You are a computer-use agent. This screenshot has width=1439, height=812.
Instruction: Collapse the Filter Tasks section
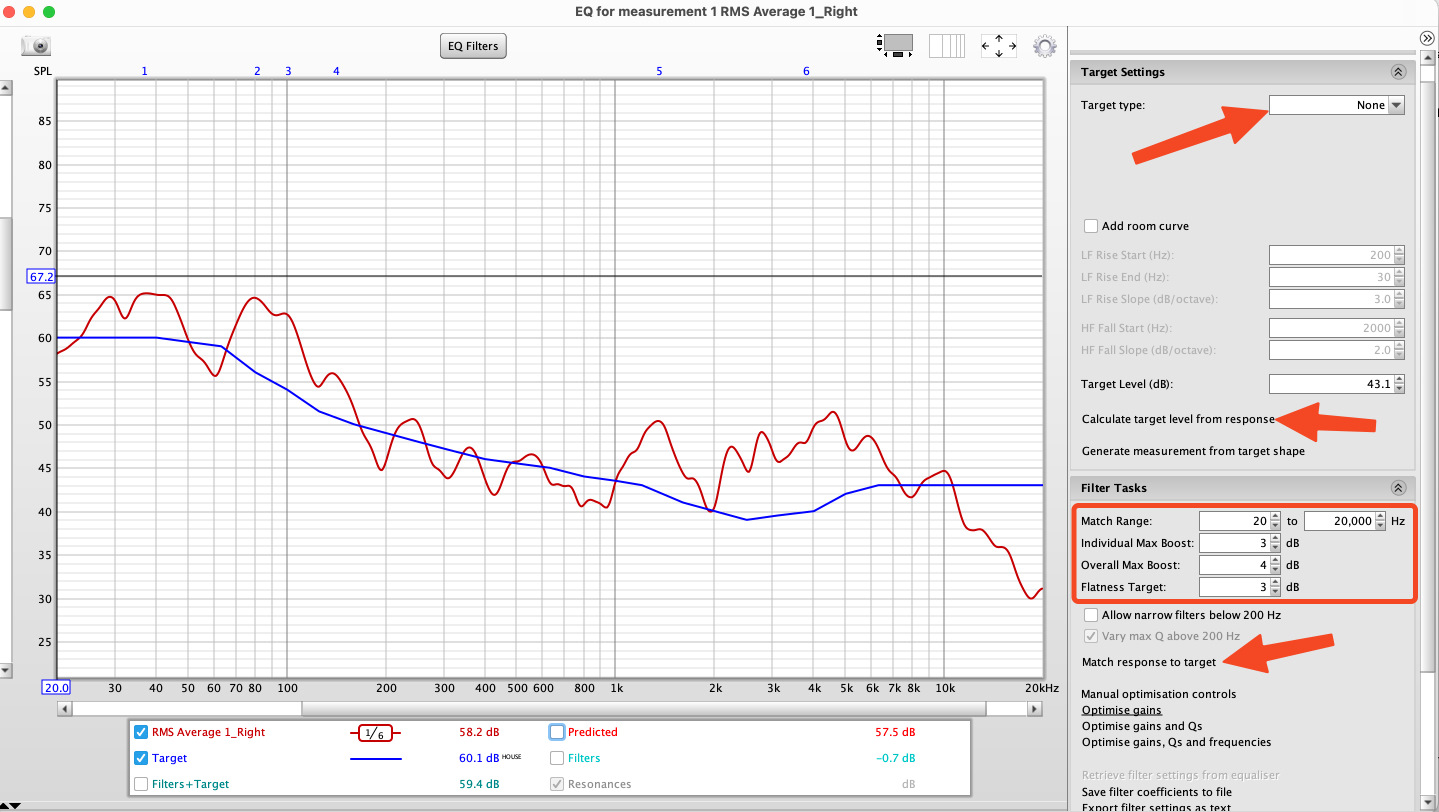click(1398, 488)
